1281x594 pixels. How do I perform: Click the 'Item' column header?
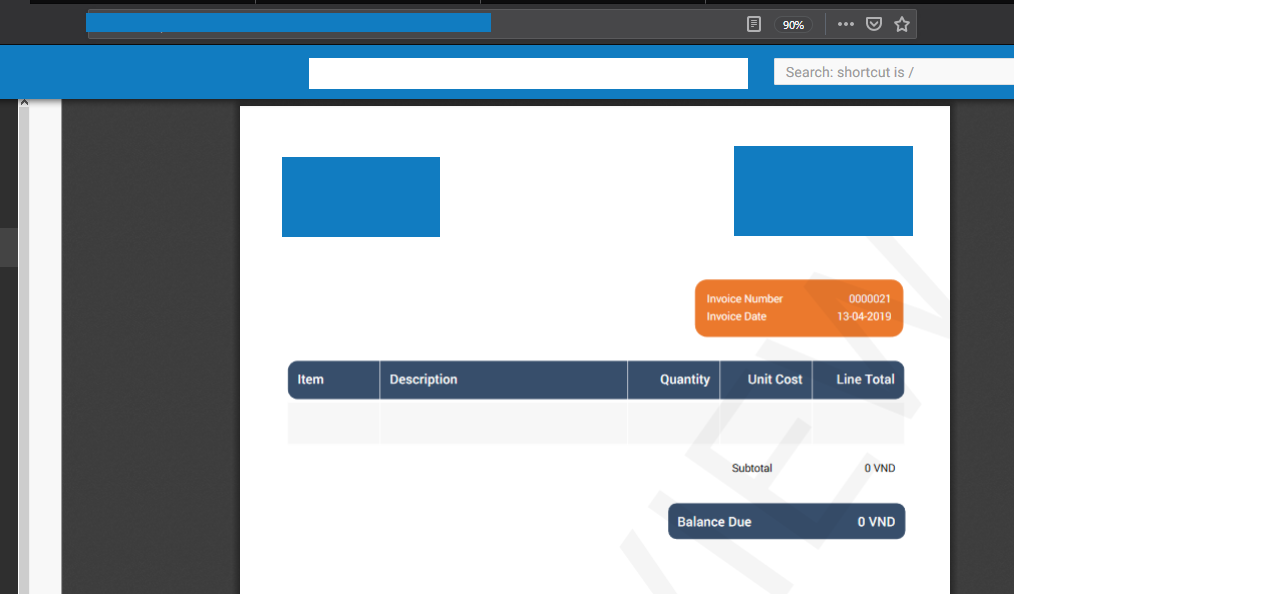(x=310, y=379)
